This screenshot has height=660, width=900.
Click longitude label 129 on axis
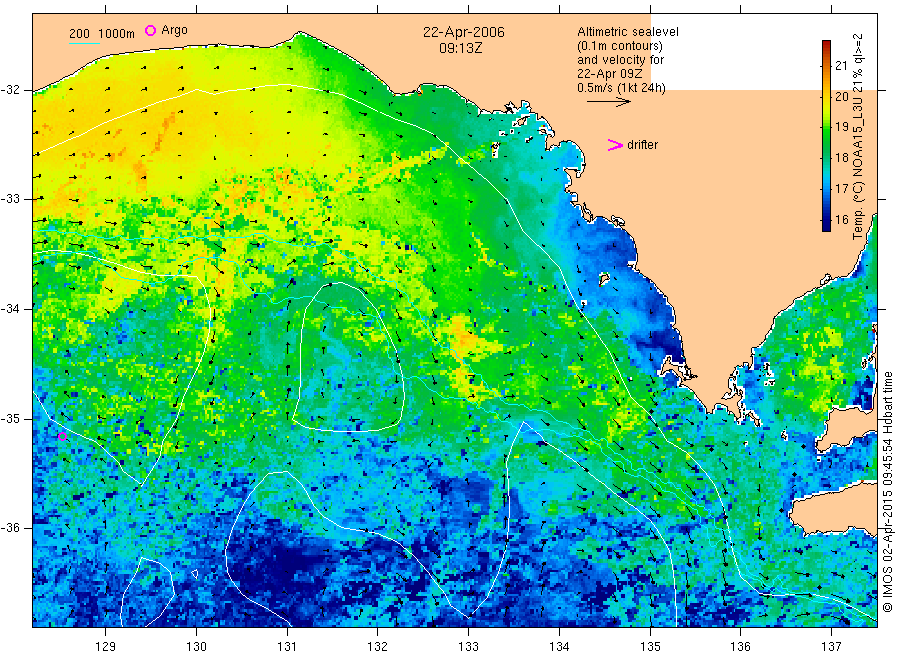(x=106, y=647)
